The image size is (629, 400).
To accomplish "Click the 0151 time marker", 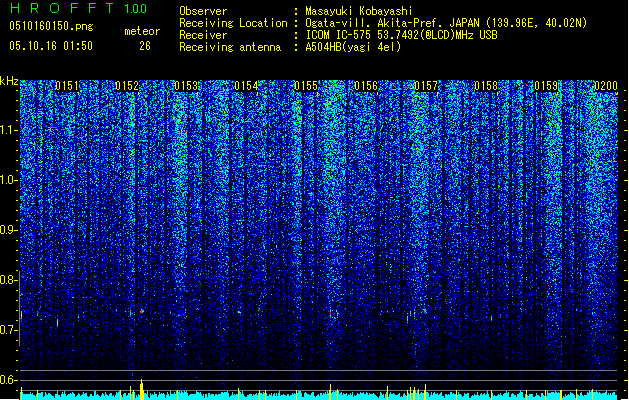I will (67, 86).
